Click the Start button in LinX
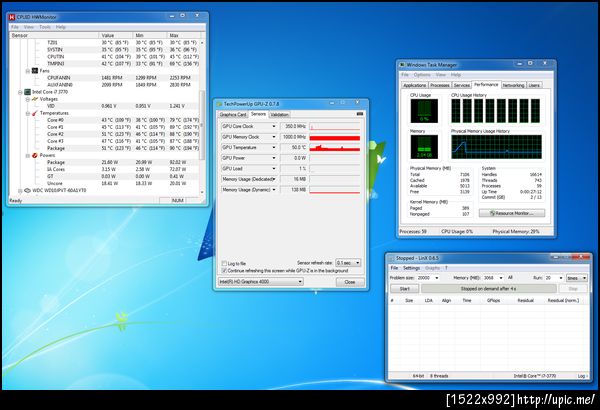 point(404,289)
